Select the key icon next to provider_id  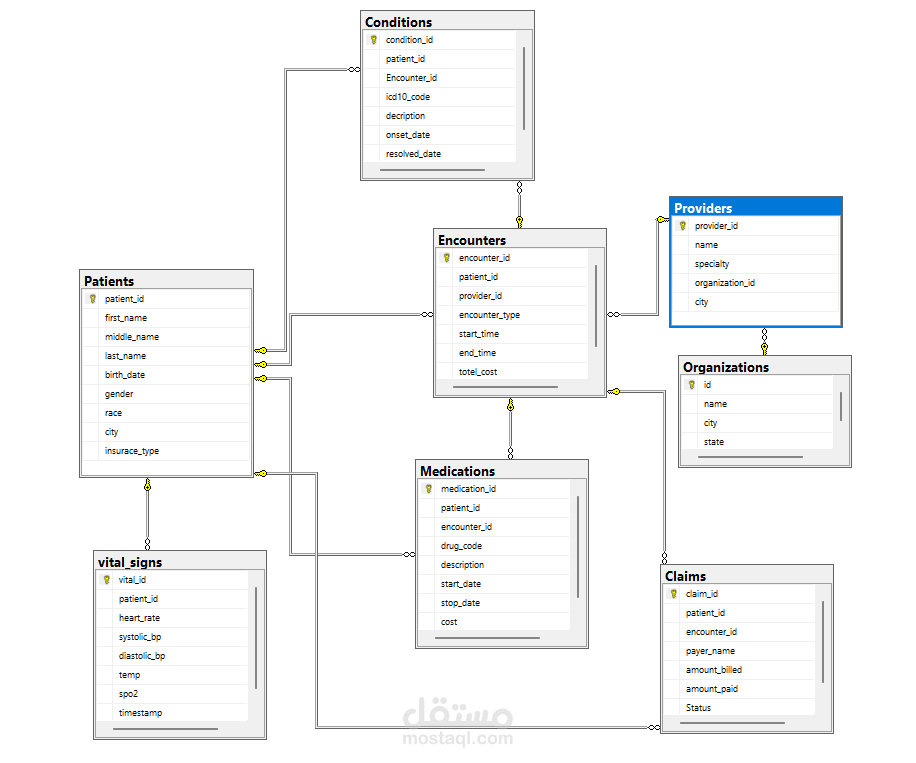point(682,226)
